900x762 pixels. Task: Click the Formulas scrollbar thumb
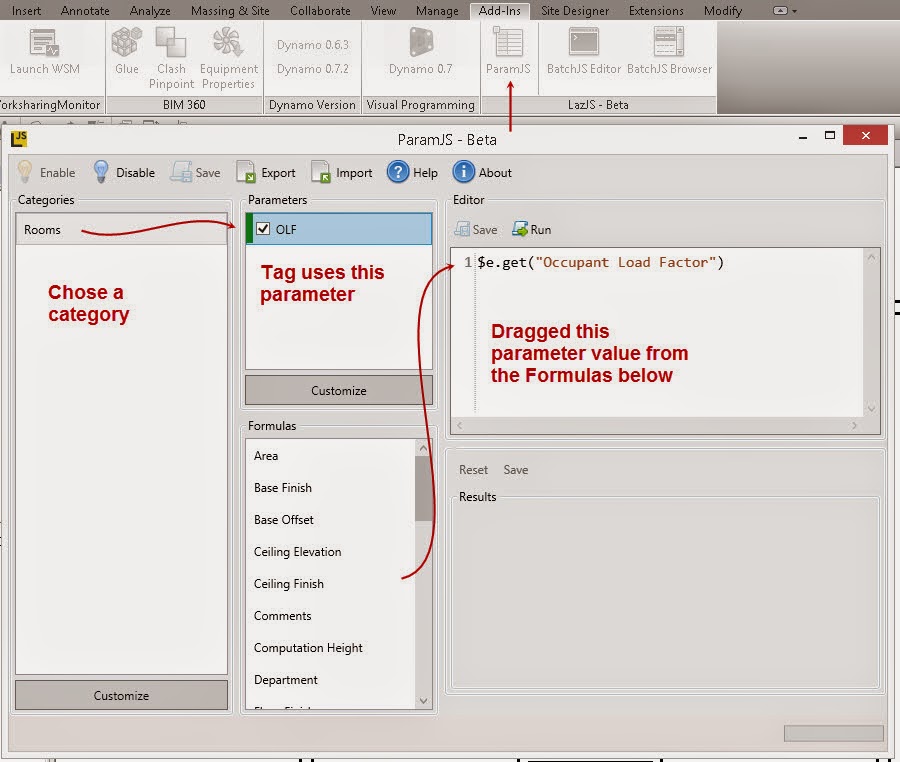(424, 488)
